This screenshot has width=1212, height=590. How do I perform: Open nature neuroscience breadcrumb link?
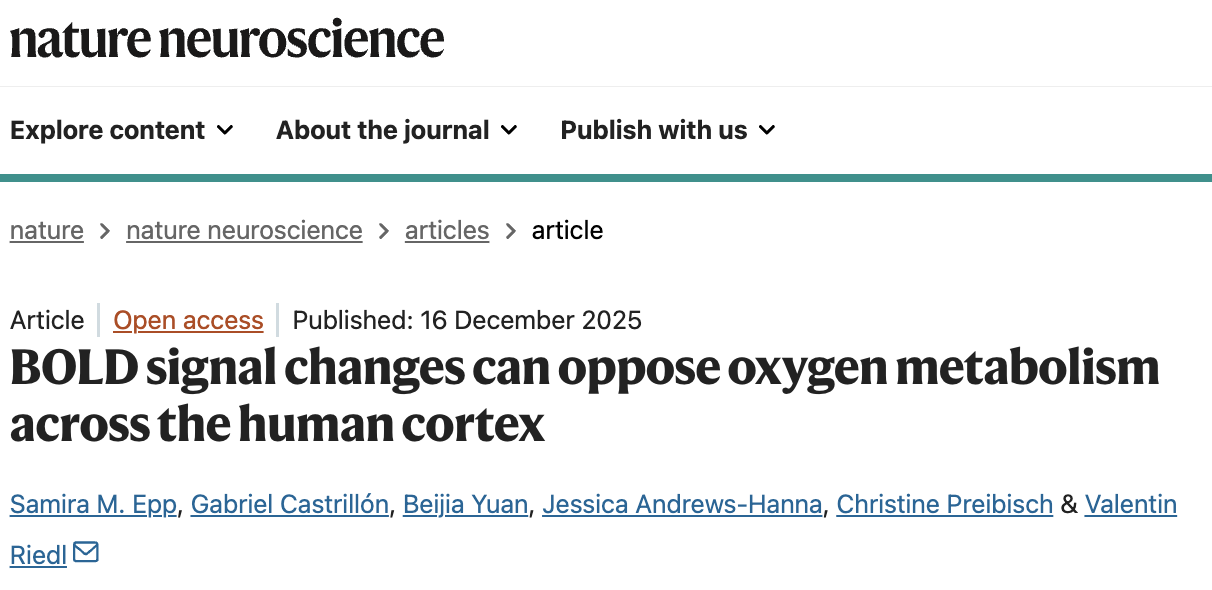(x=244, y=231)
